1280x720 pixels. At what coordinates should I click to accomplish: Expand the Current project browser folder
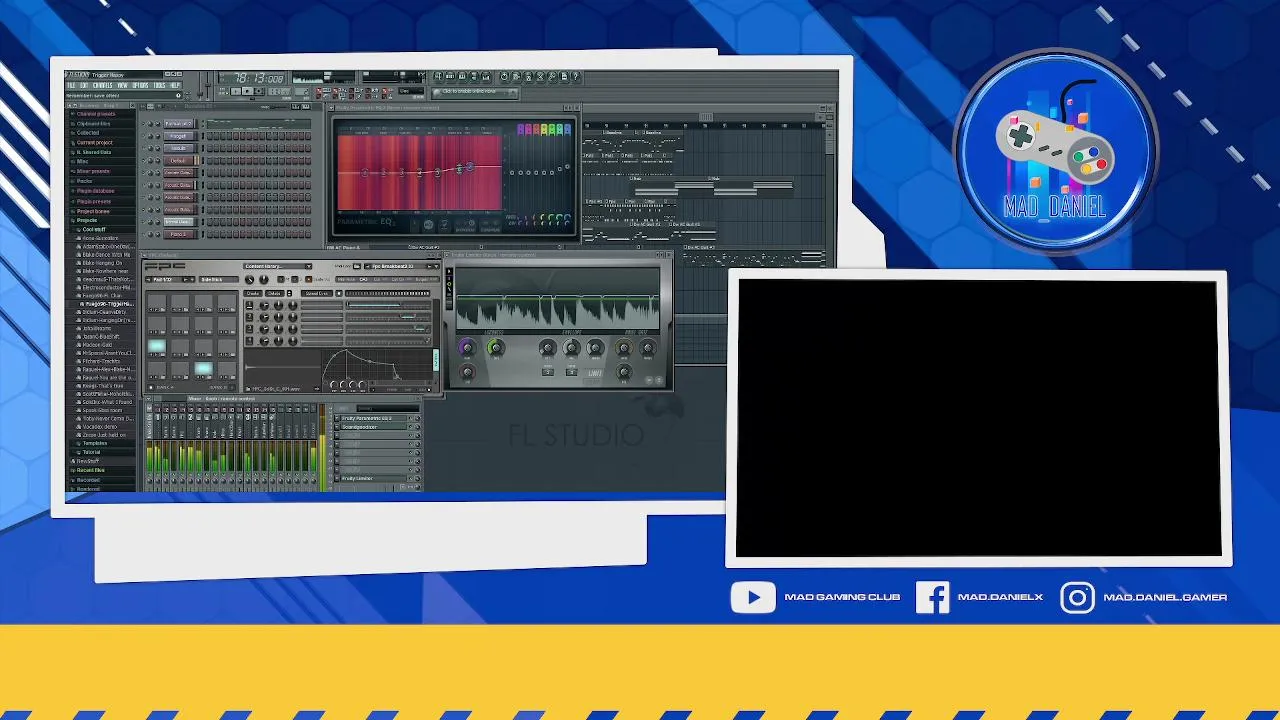(95, 142)
